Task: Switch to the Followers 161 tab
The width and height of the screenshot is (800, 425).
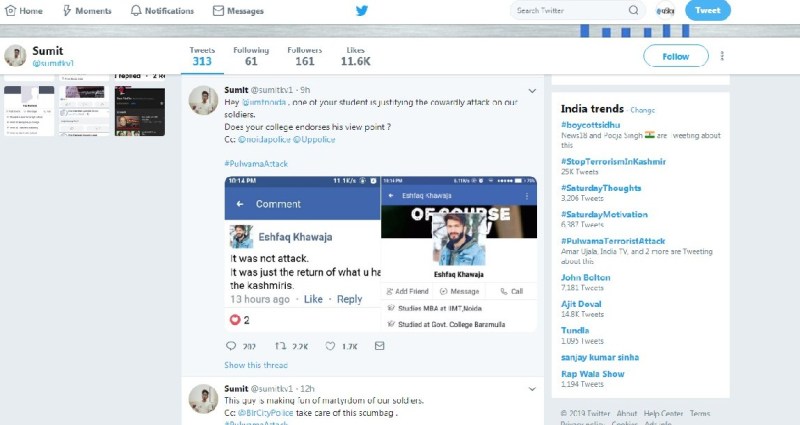Action: [304, 56]
